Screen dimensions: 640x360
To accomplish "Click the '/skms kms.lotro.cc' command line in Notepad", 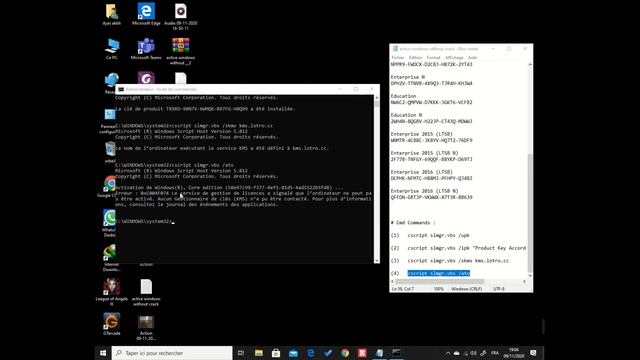I will point(458,260).
